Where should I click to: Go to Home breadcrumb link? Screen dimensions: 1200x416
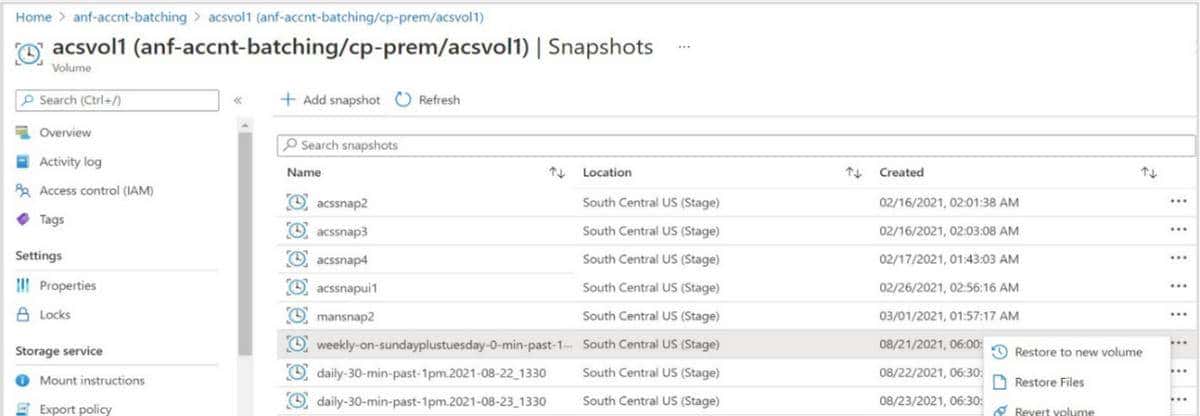pos(33,17)
